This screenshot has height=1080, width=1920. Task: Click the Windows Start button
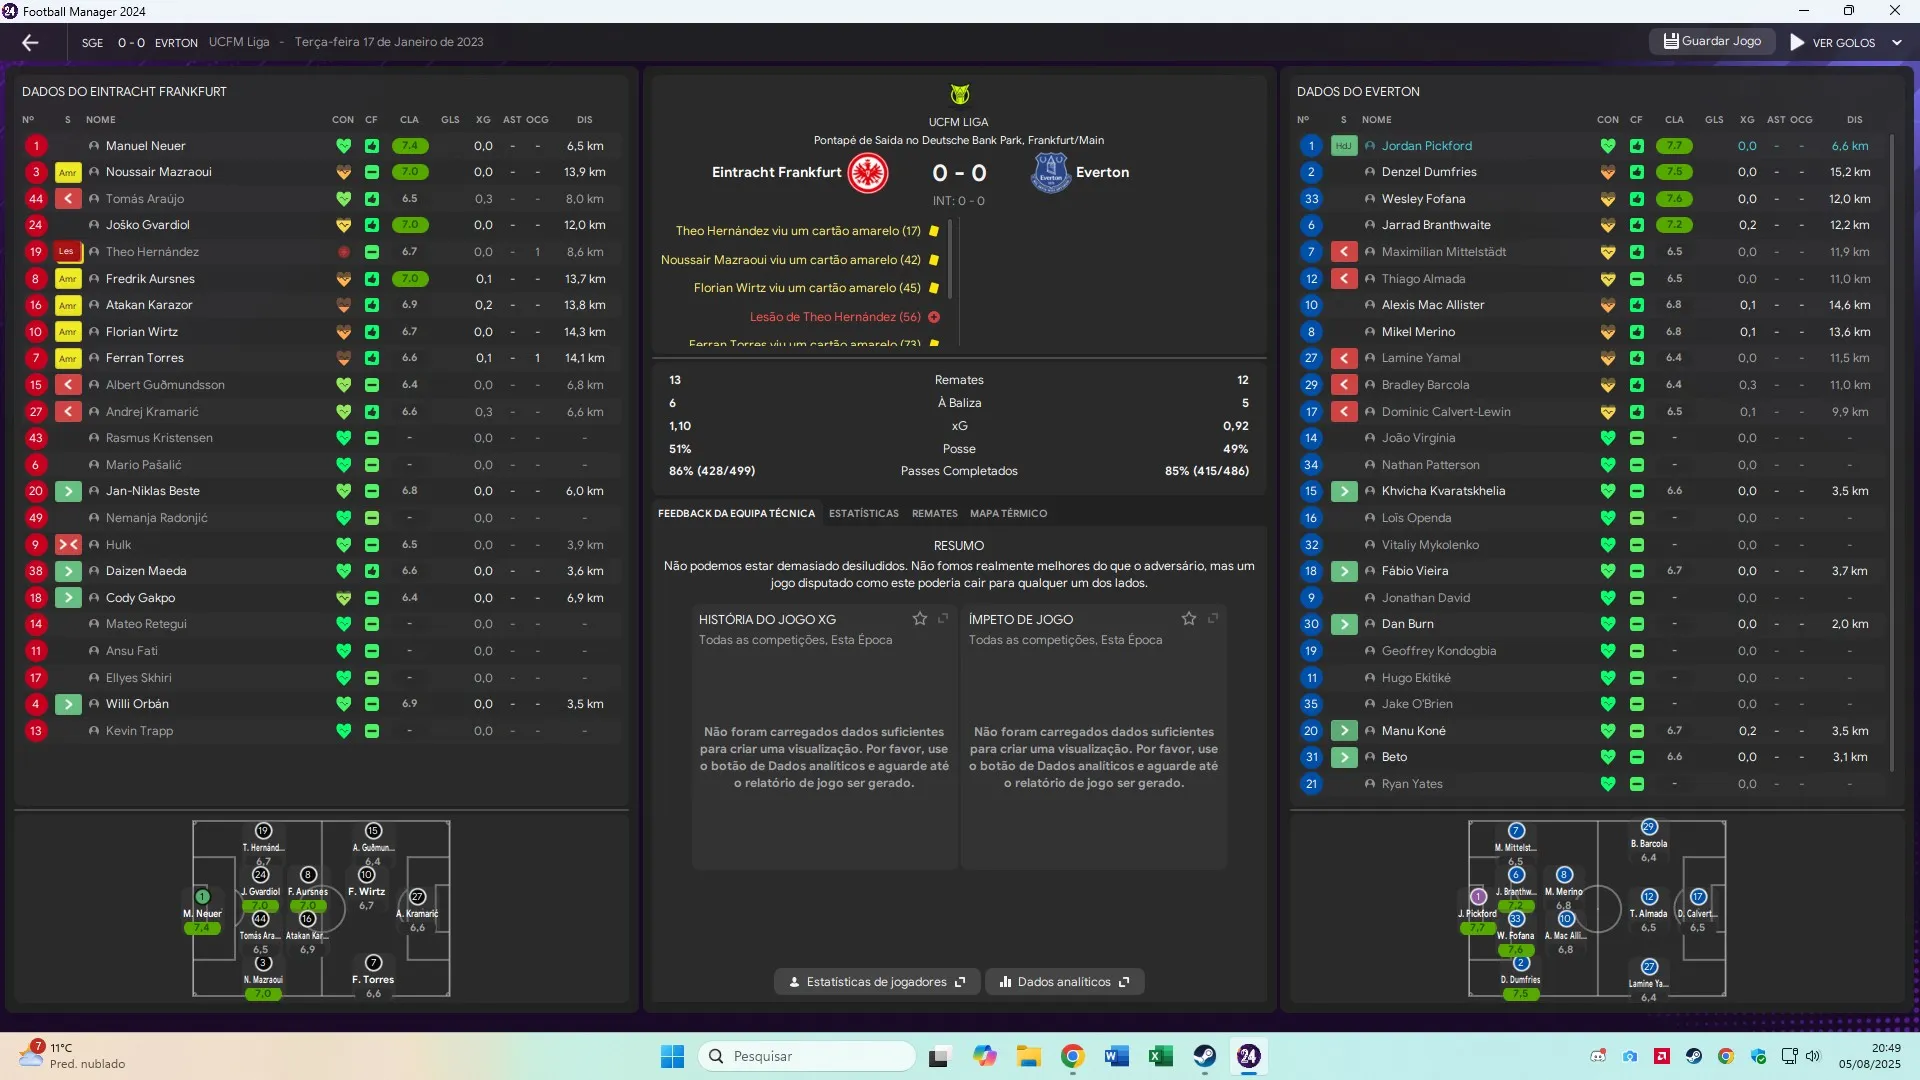click(672, 1056)
